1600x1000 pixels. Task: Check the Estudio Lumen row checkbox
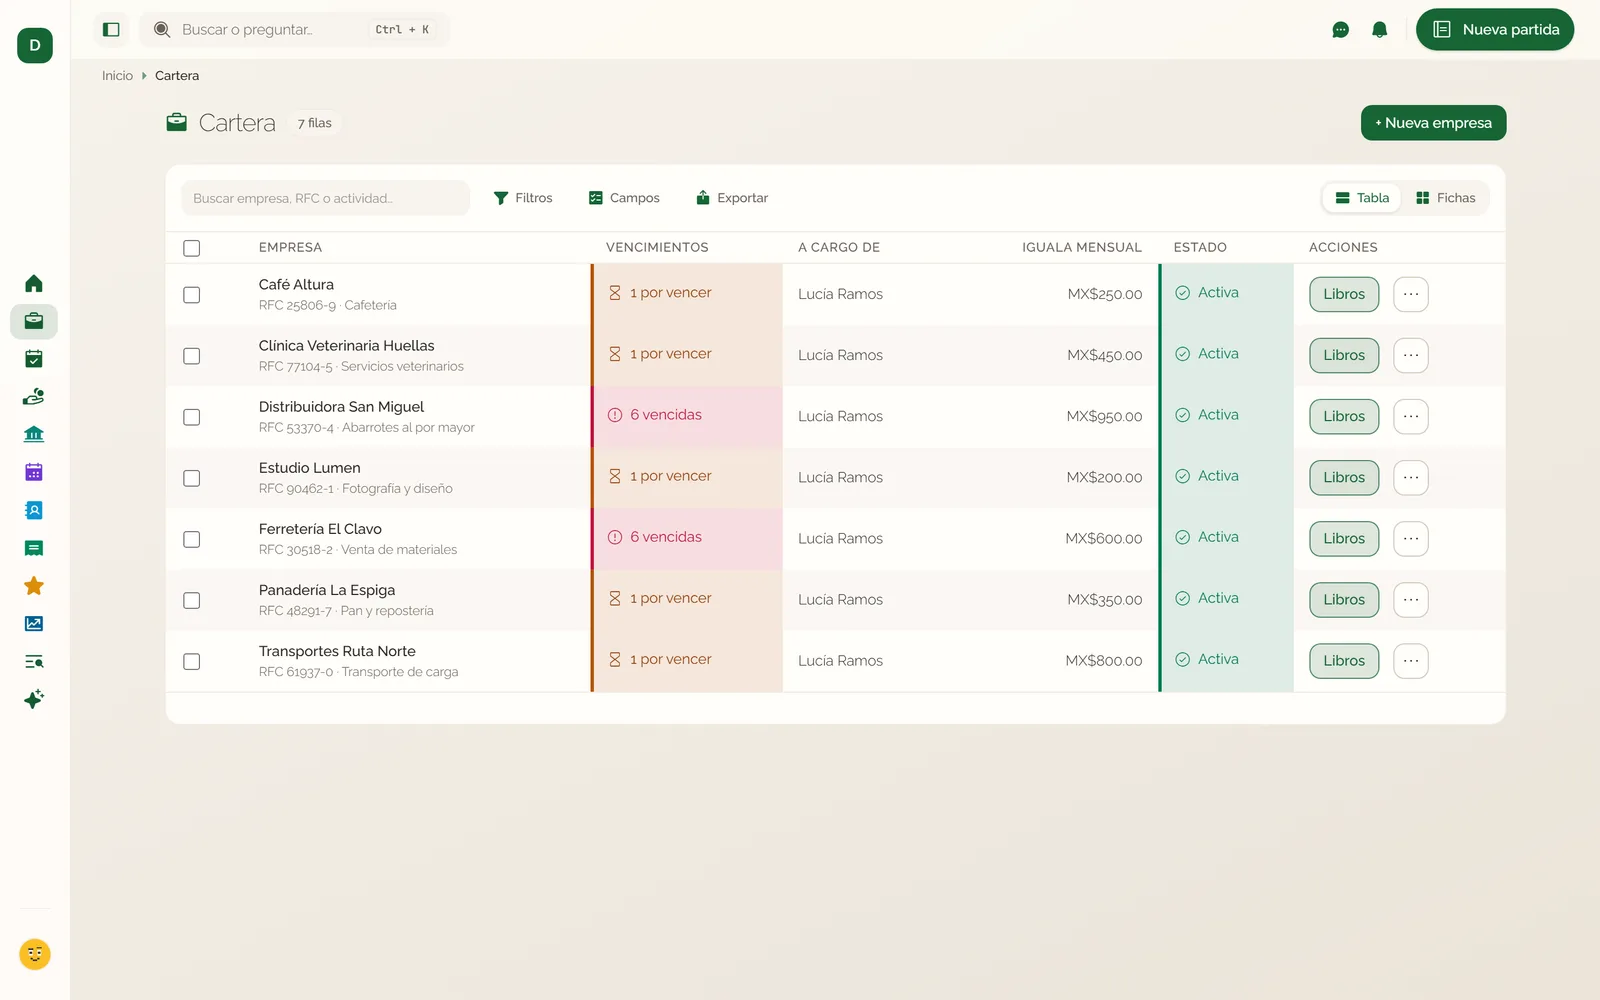pos(192,478)
